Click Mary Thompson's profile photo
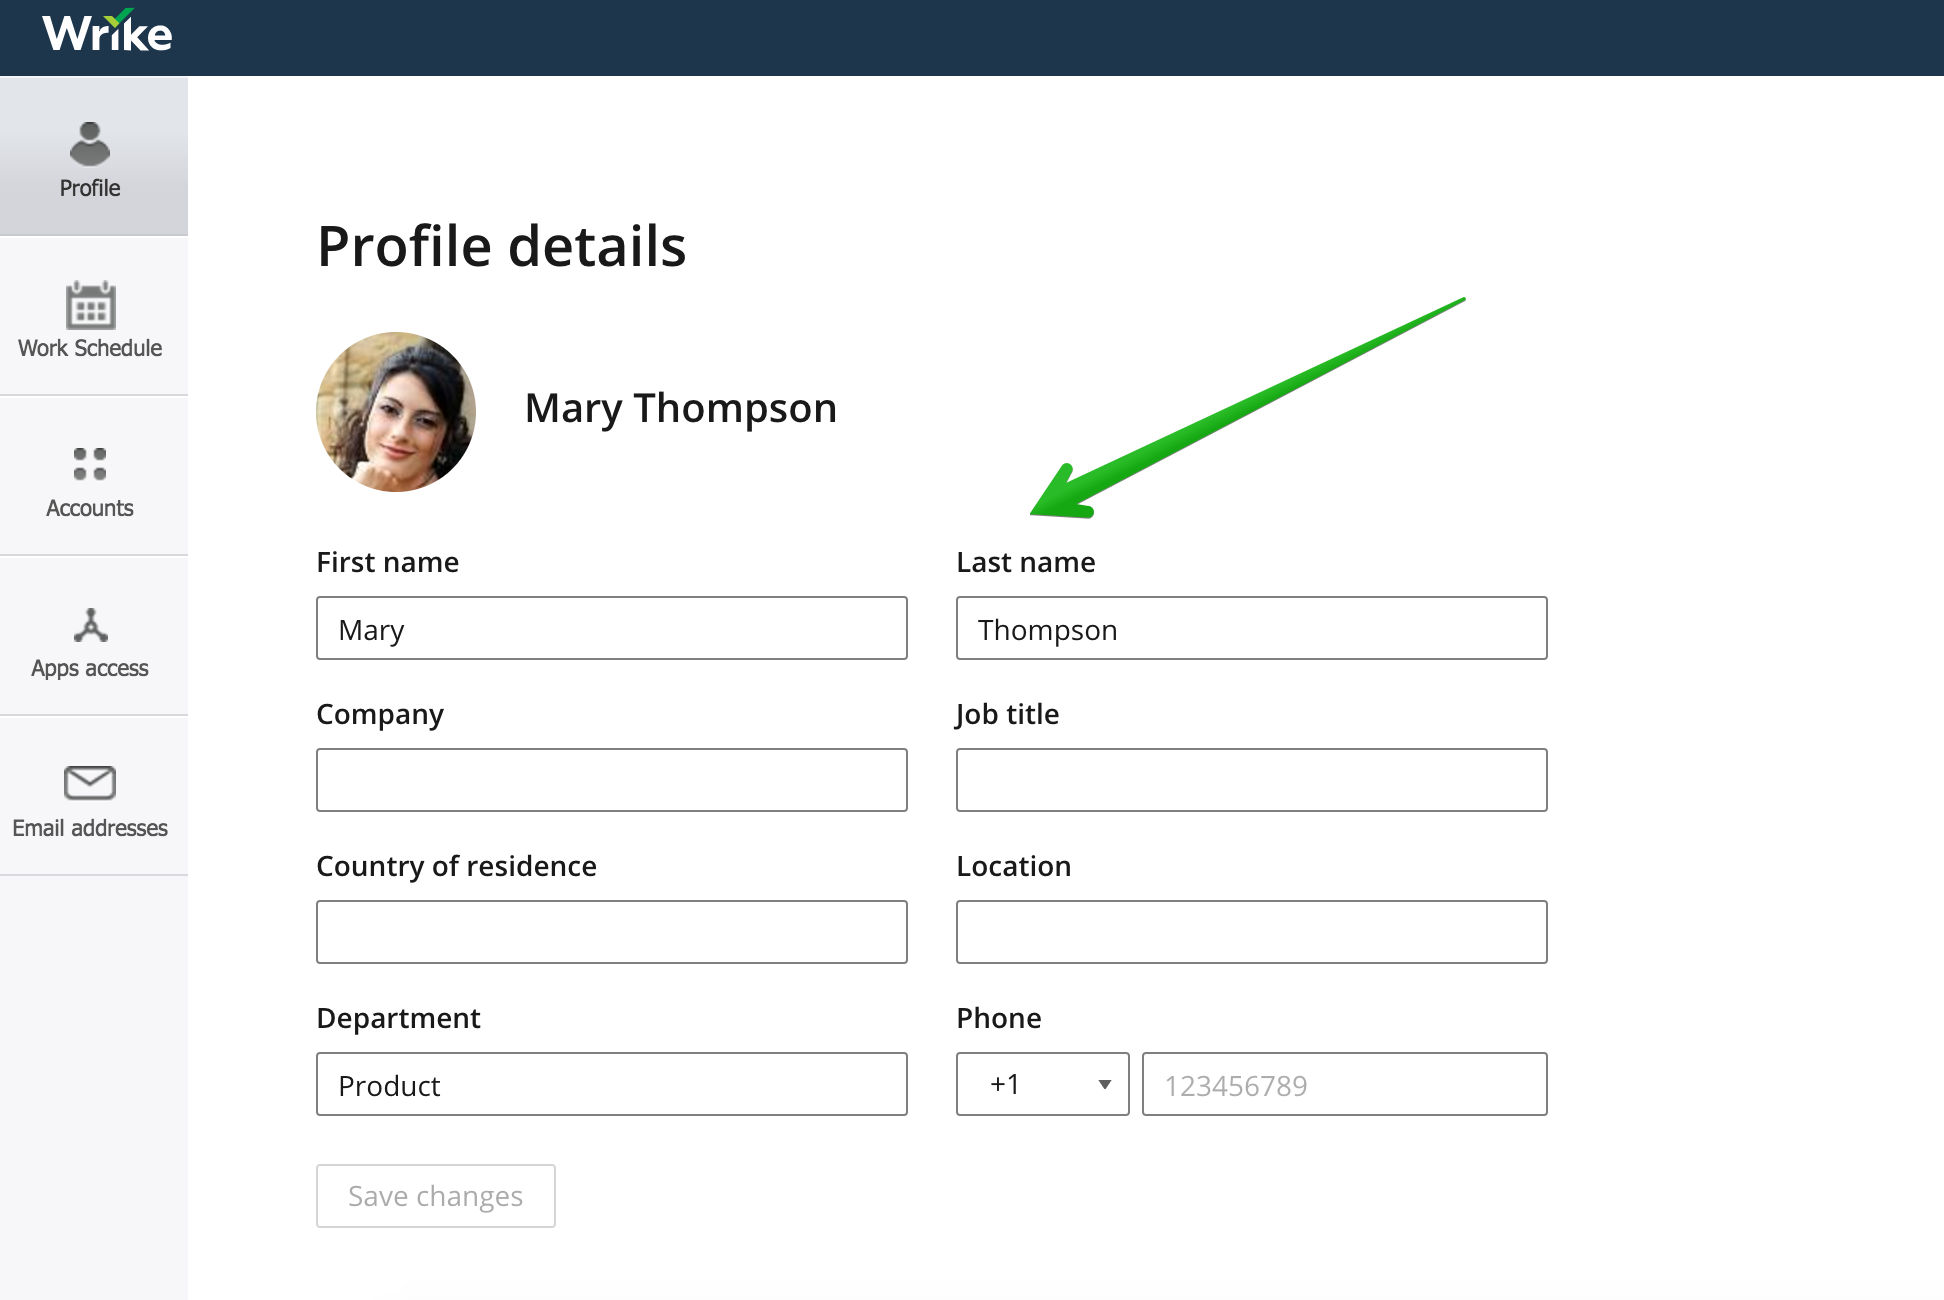 pyautogui.click(x=396, y=412)
